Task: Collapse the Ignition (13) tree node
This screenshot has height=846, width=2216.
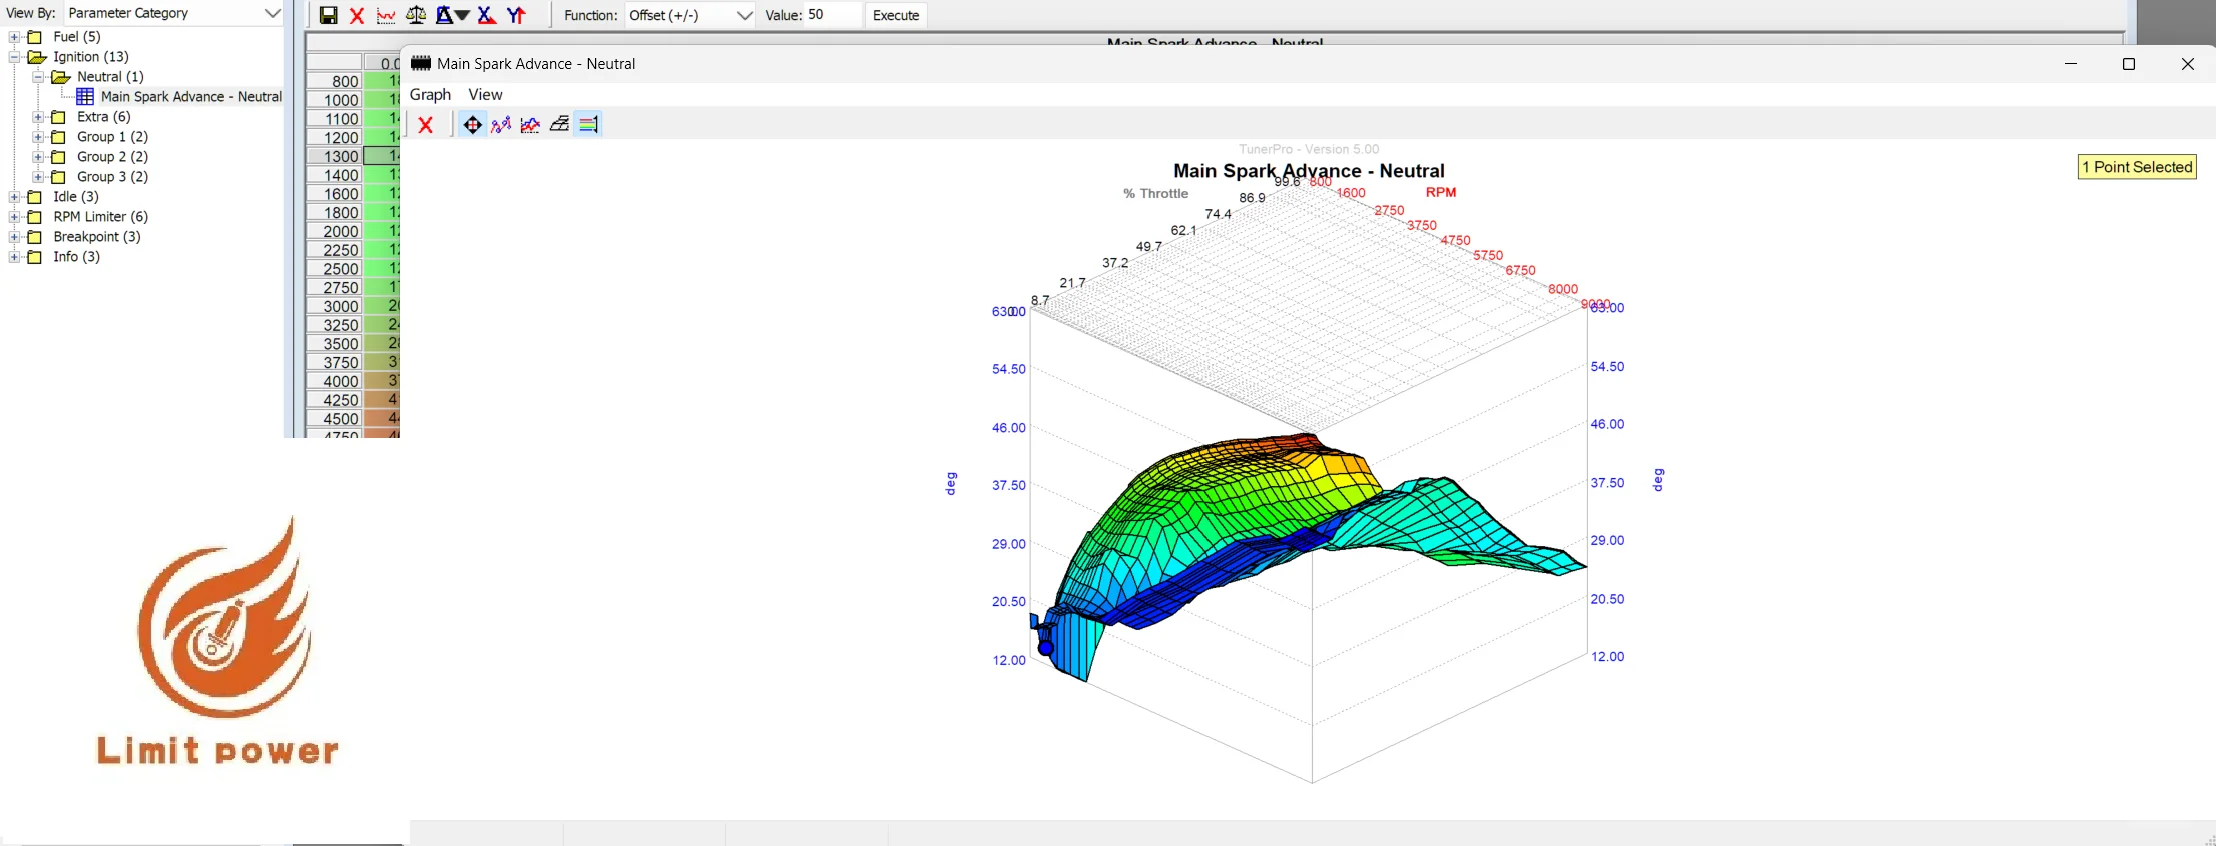Action: [x=14, y=57]
